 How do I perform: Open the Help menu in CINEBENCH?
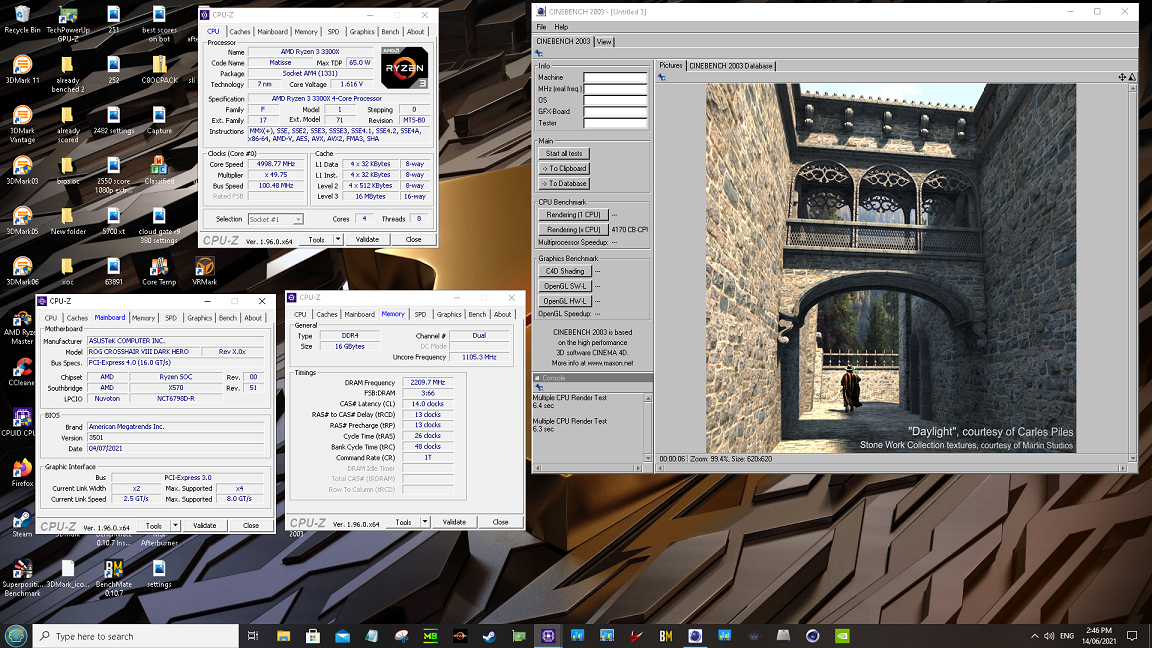click(561, 26)
